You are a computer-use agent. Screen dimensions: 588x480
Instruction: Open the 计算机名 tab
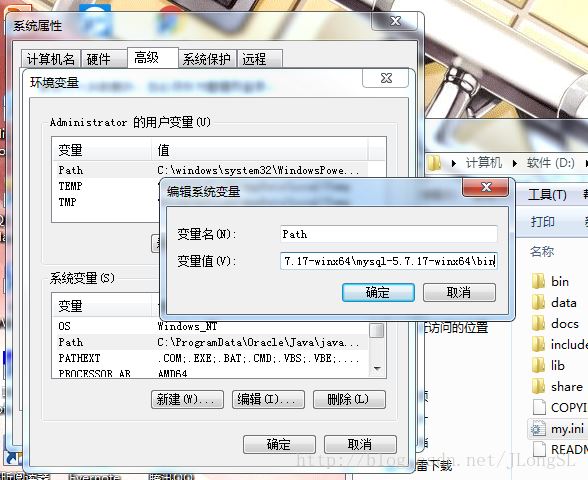click(51, 59)
